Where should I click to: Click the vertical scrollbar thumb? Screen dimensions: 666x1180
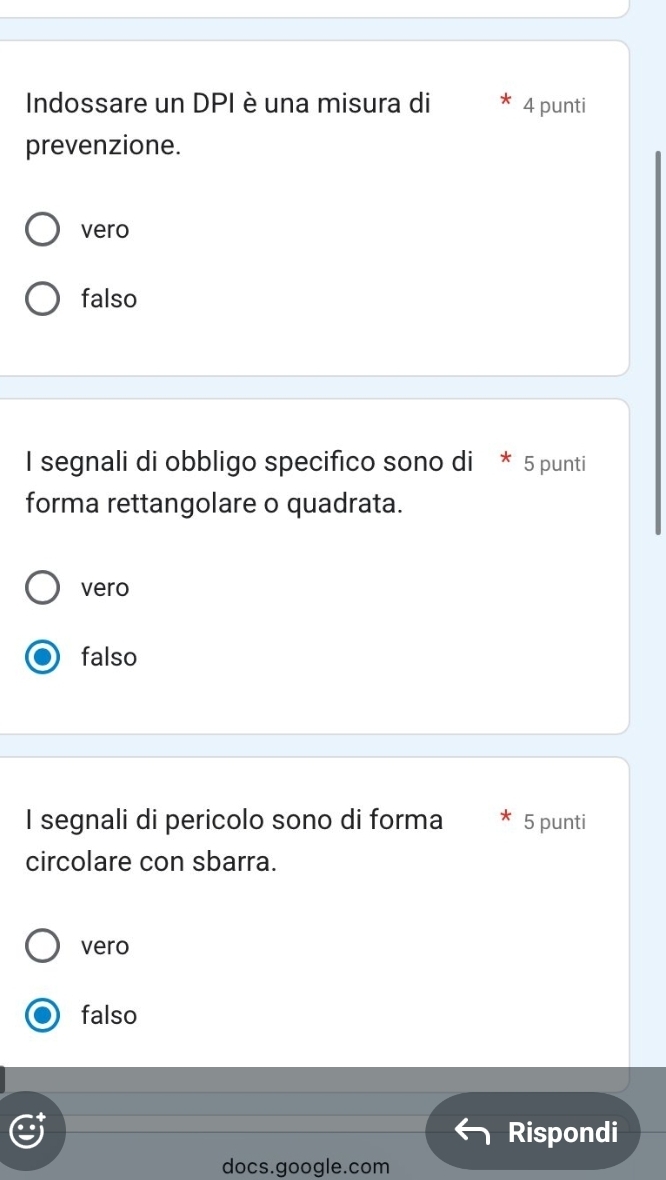coord(658,340)
